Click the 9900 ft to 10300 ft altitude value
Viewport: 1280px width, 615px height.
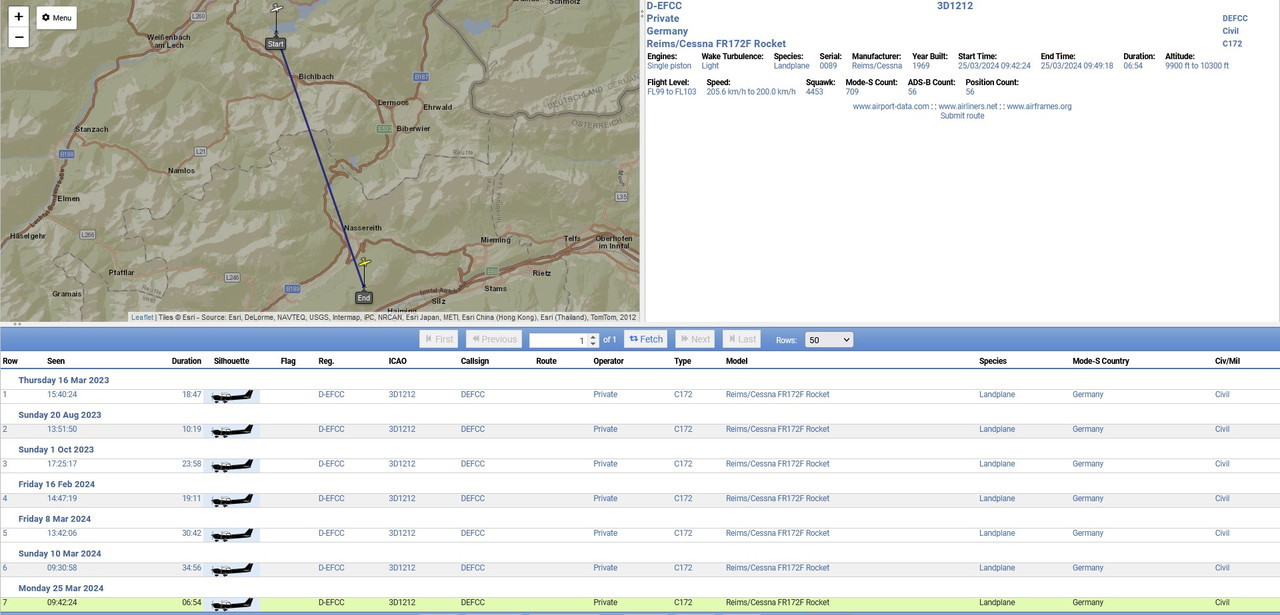tap(1197, 66)
